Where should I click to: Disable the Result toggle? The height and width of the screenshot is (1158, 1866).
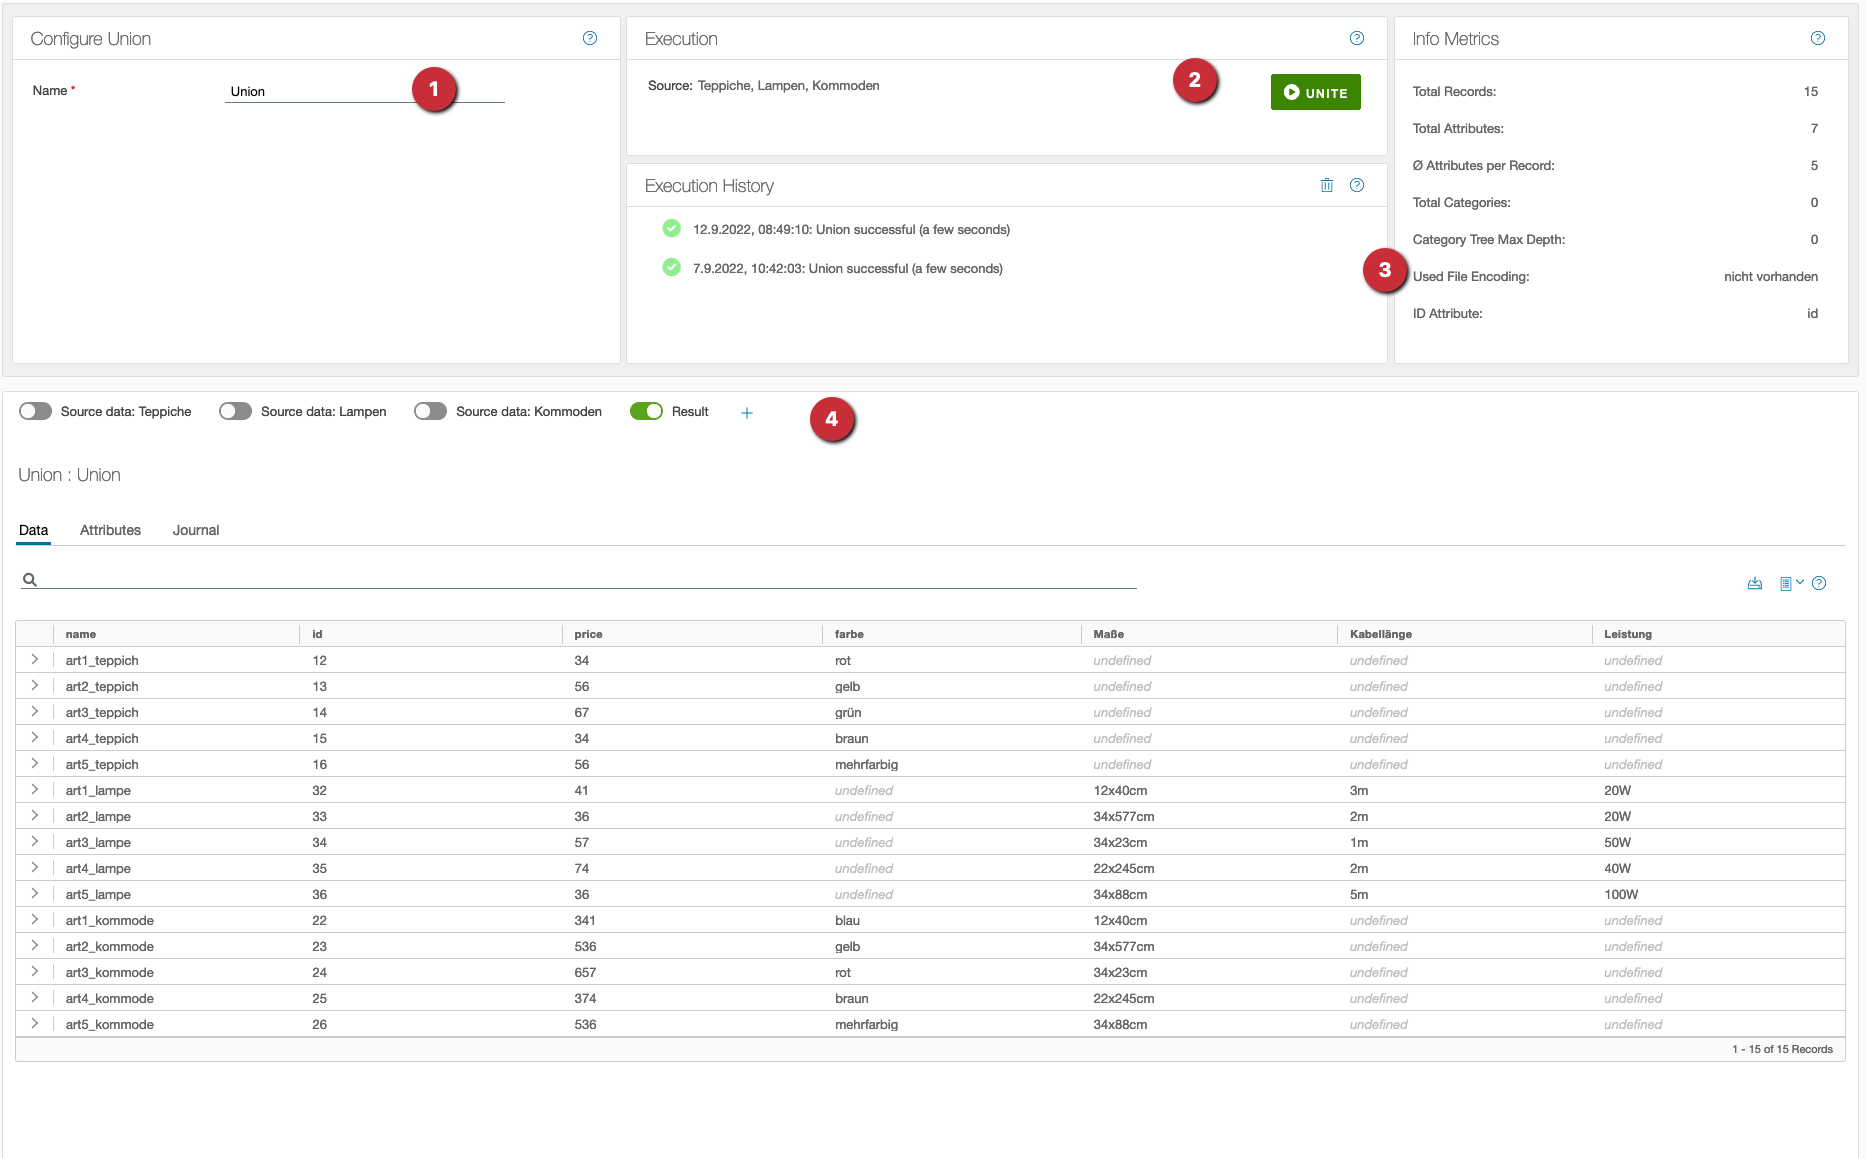click(646, 411)
